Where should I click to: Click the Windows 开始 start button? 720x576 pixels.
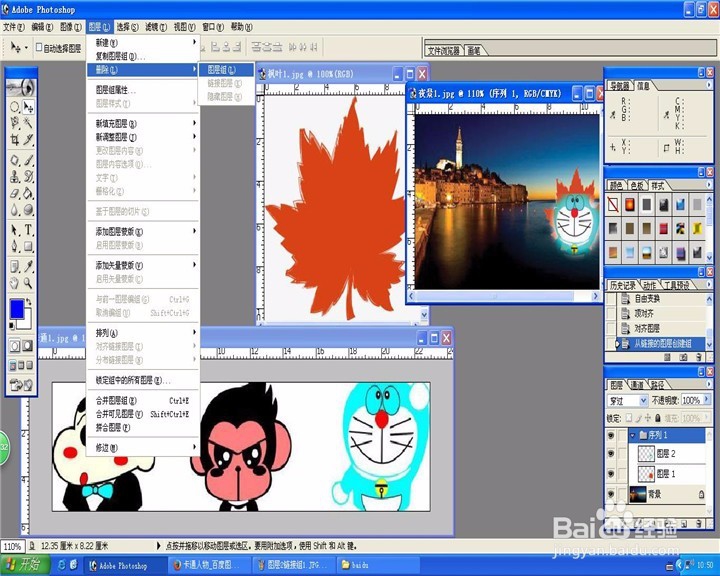tap(24, 565)
